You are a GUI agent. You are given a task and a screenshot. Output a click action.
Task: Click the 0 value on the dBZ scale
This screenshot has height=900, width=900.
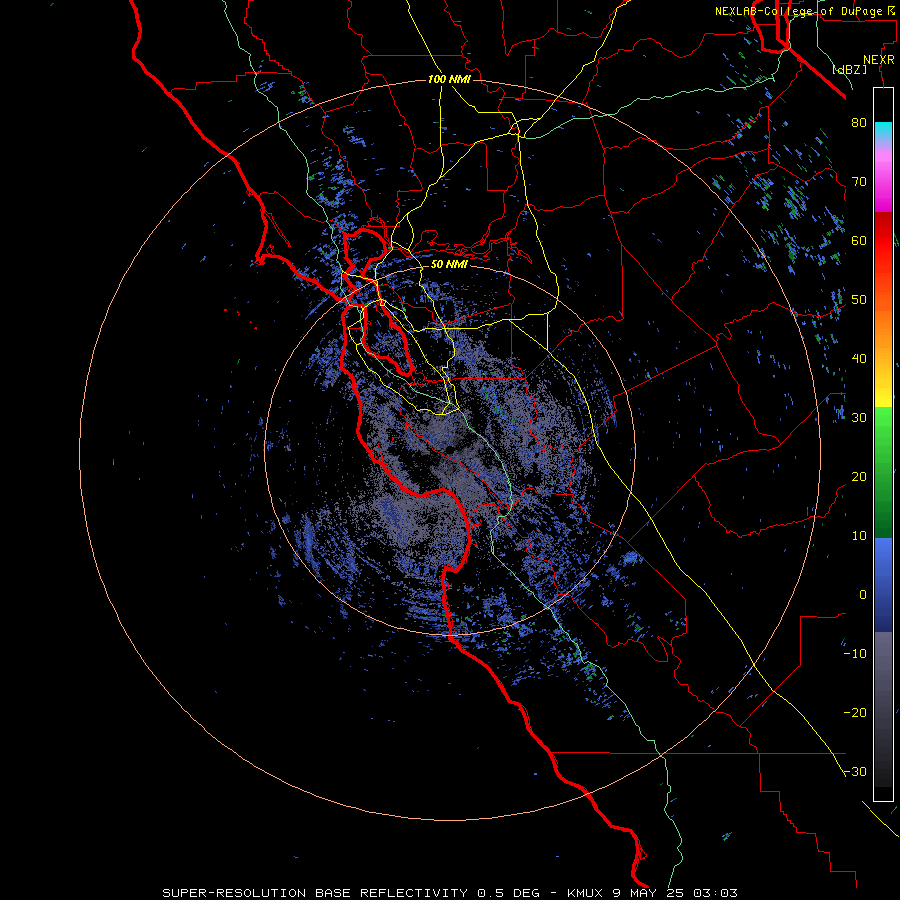(x=863, y=595)
